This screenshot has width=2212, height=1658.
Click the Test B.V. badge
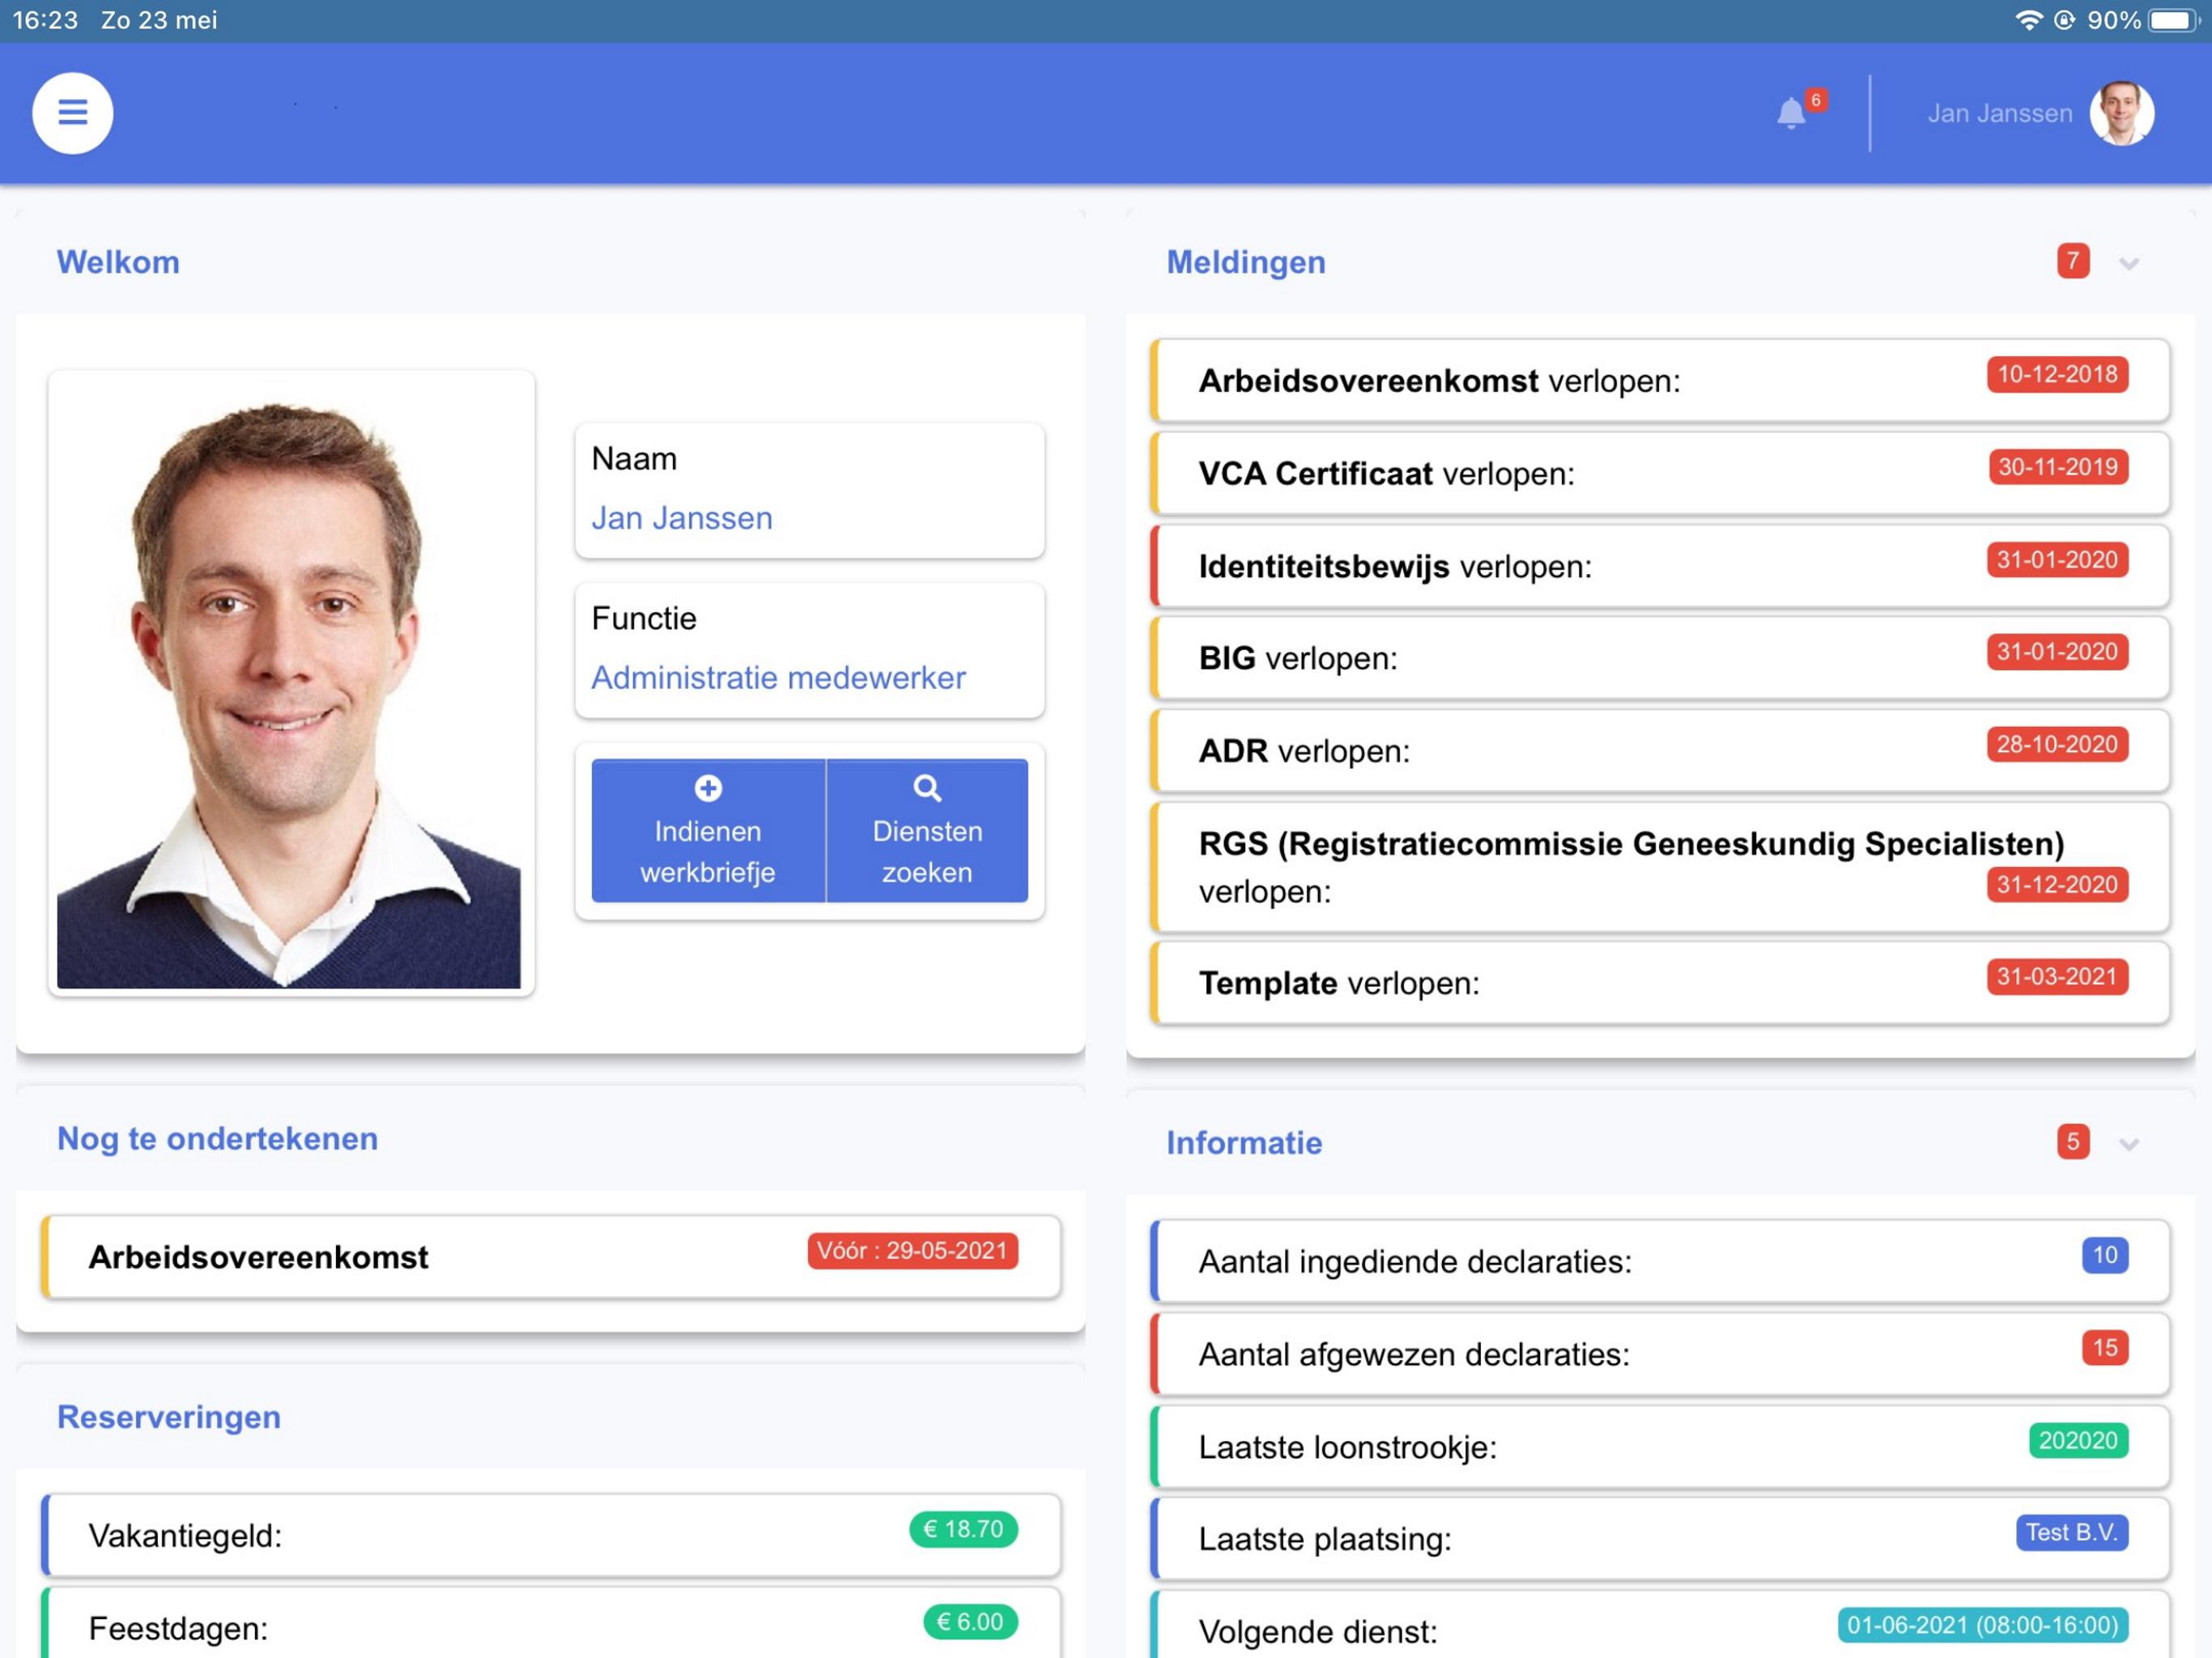(x=2071, y=1533)
